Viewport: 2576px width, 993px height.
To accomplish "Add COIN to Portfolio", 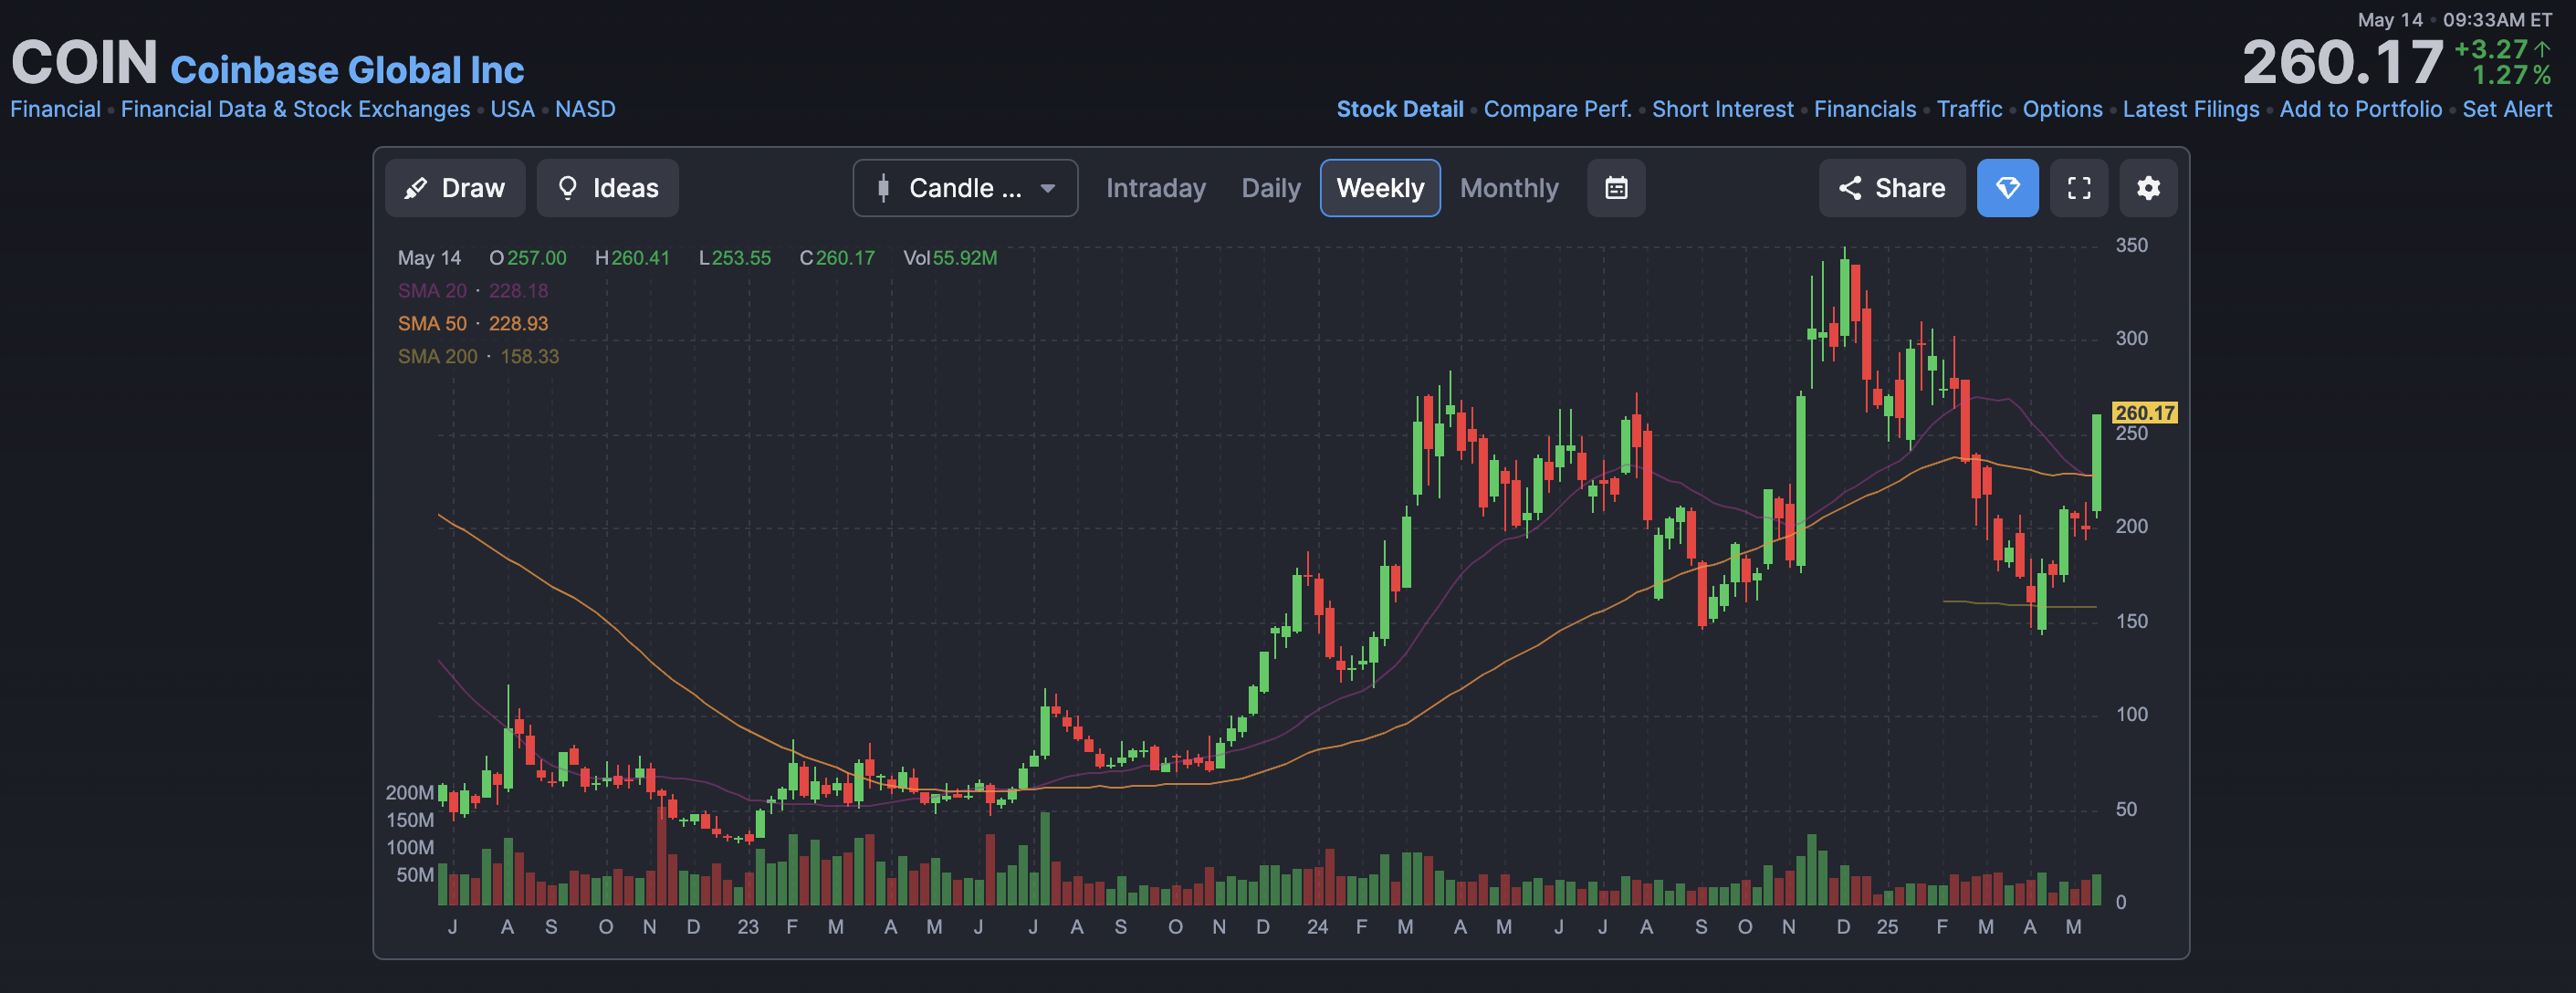I will point(2360,109).
